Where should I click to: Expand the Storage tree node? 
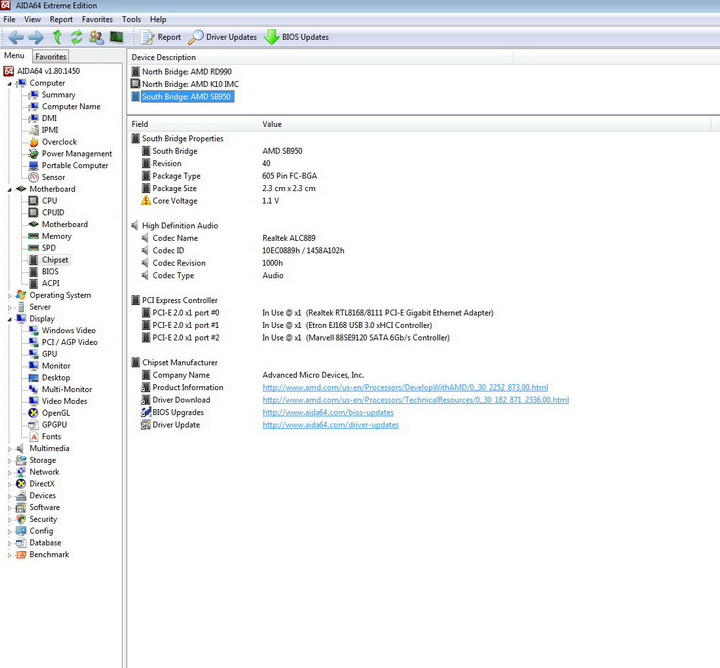click(9, 460)
